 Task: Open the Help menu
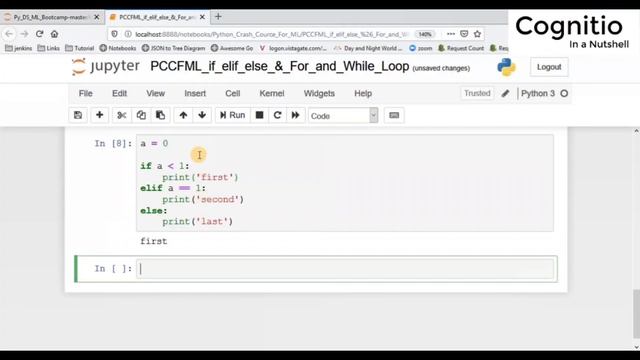(363, 93)
